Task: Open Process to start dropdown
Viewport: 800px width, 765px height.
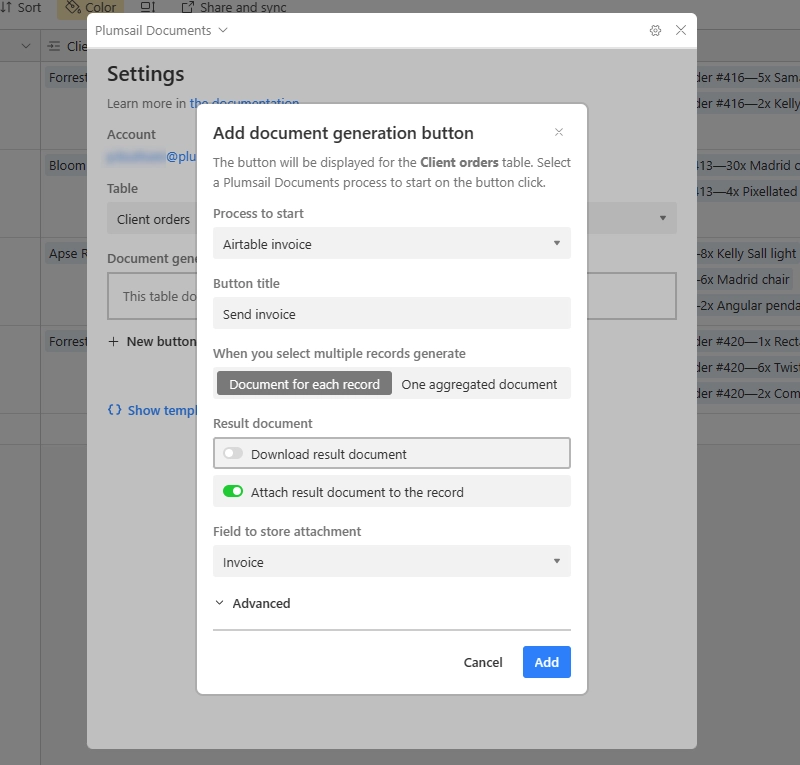Action: [391, 243]
